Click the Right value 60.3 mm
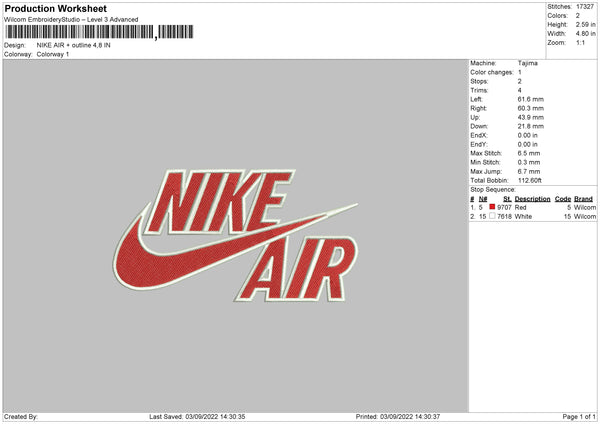Image resolution: width=600 pixels, height=424 pixels. click(530, 108)
